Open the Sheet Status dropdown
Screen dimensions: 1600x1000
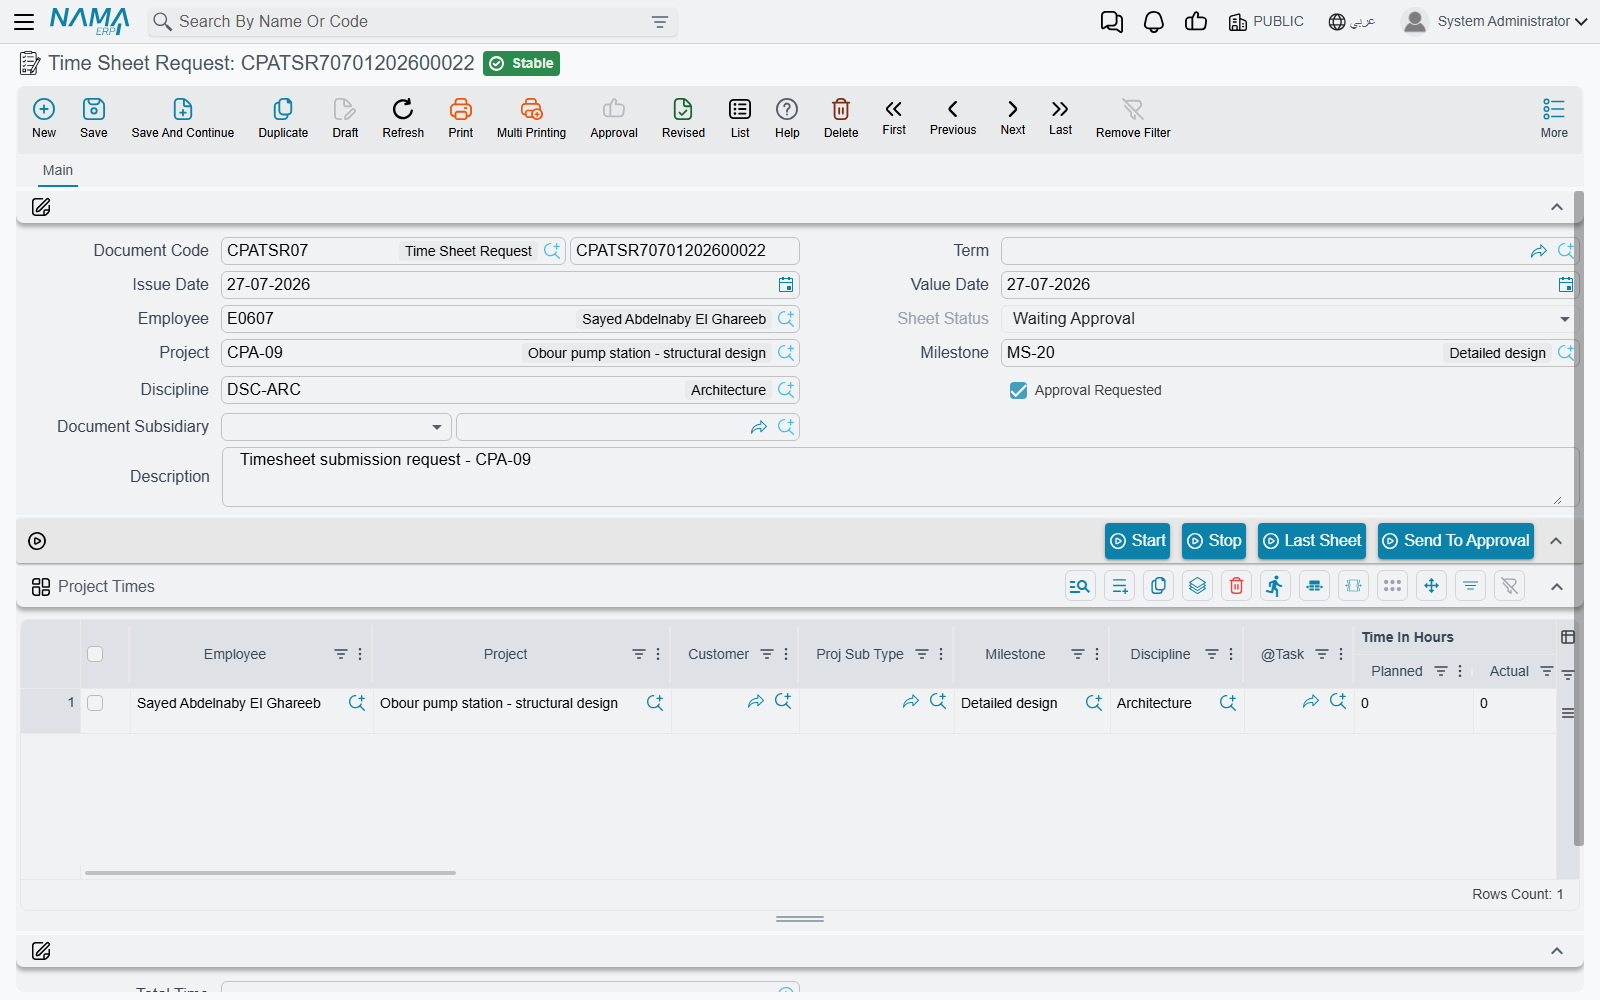point(1565,319)
